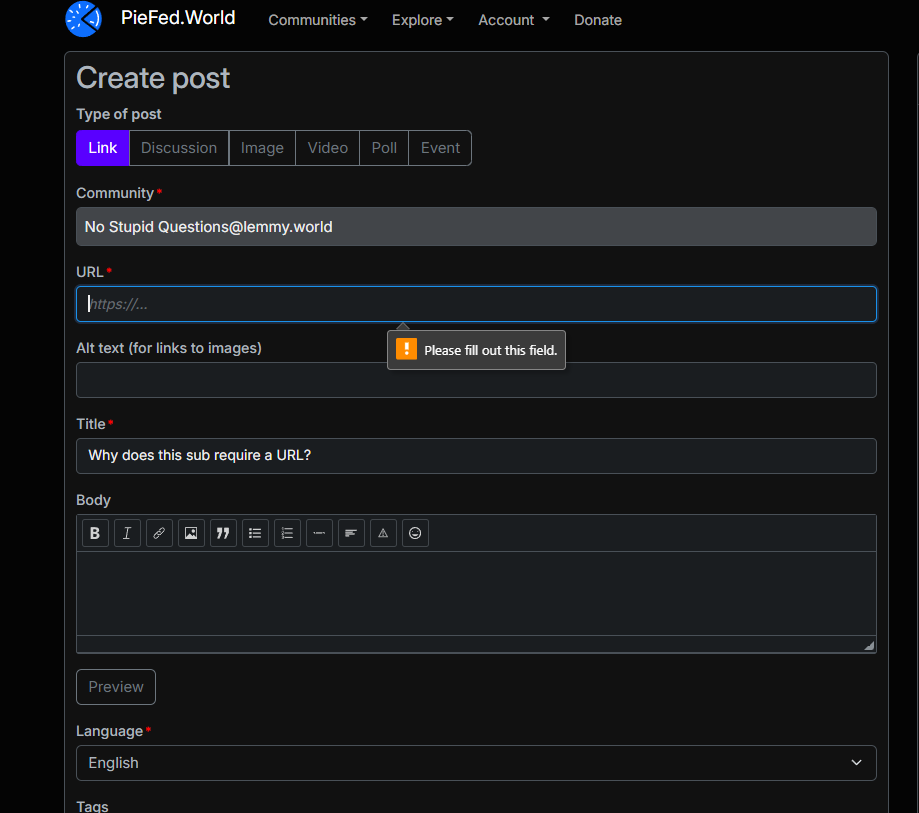Select the Link post type

[x=103, y=148]
